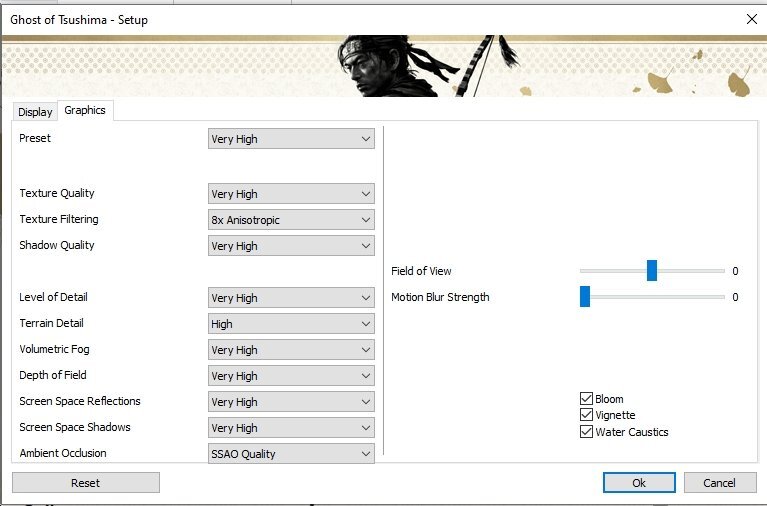Click the Motion Blur Strength label
The image size is (767, 506).
tap(440, 297)
